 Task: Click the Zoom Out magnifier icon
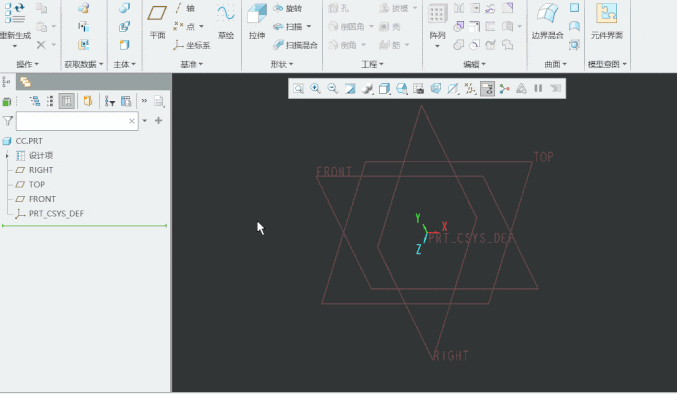(x=332, y=88)
